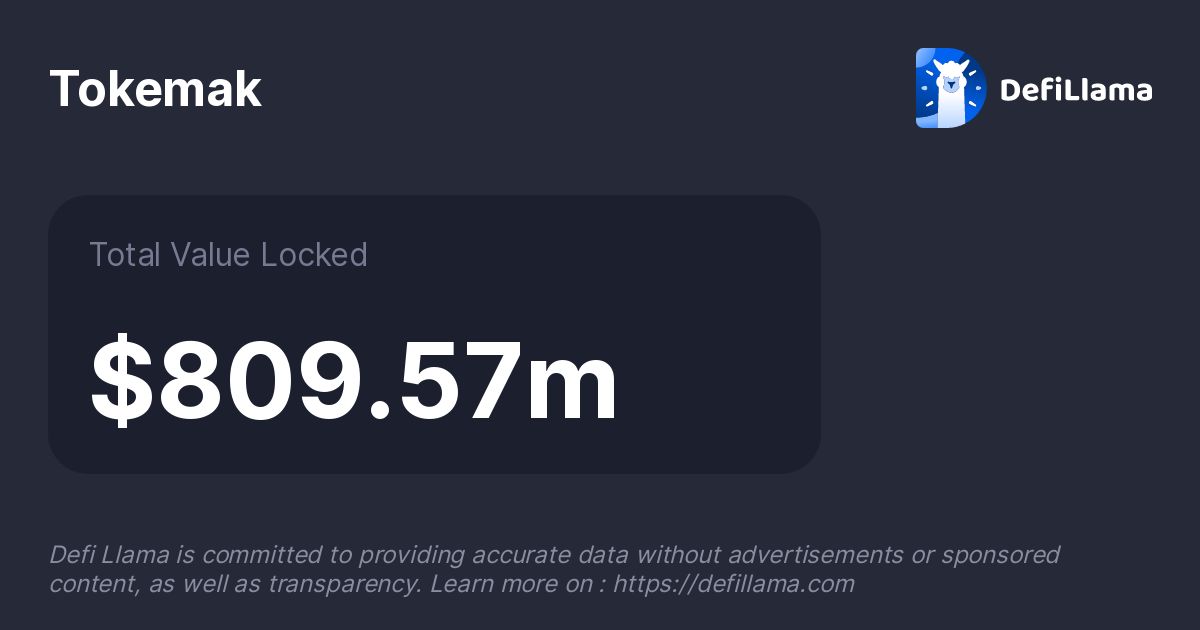Screen dimensions: 1200x630
Task: Click the DefiLlama llama logo icon
Action: (x=951, y=88)
